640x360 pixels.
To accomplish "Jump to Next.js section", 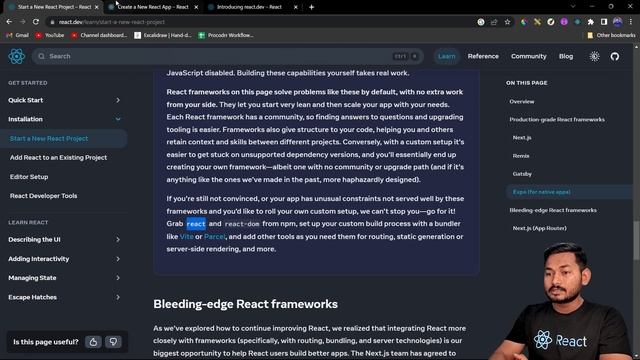I will coord(522,138).
